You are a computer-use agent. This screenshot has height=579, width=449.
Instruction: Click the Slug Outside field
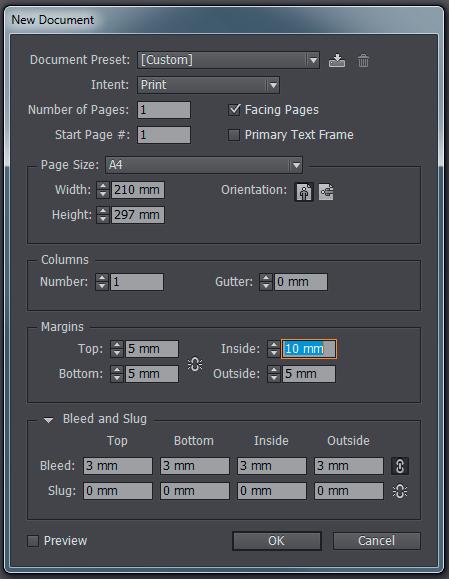(349, 491)
